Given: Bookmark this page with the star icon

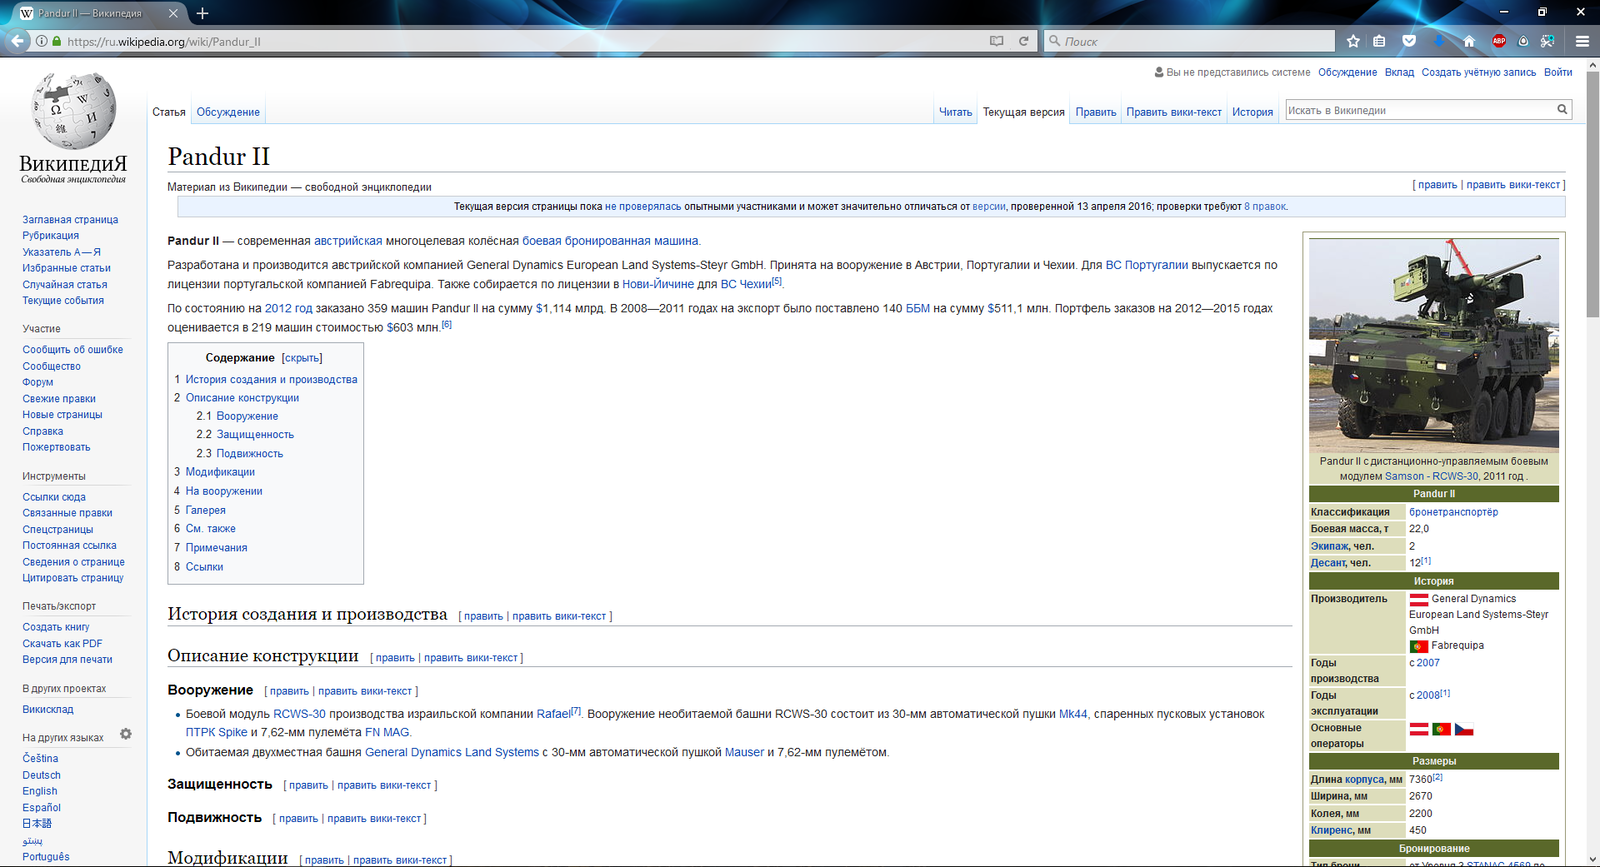Looking at the screenshot, I should pyautogui.click(x=1353, y=41).
